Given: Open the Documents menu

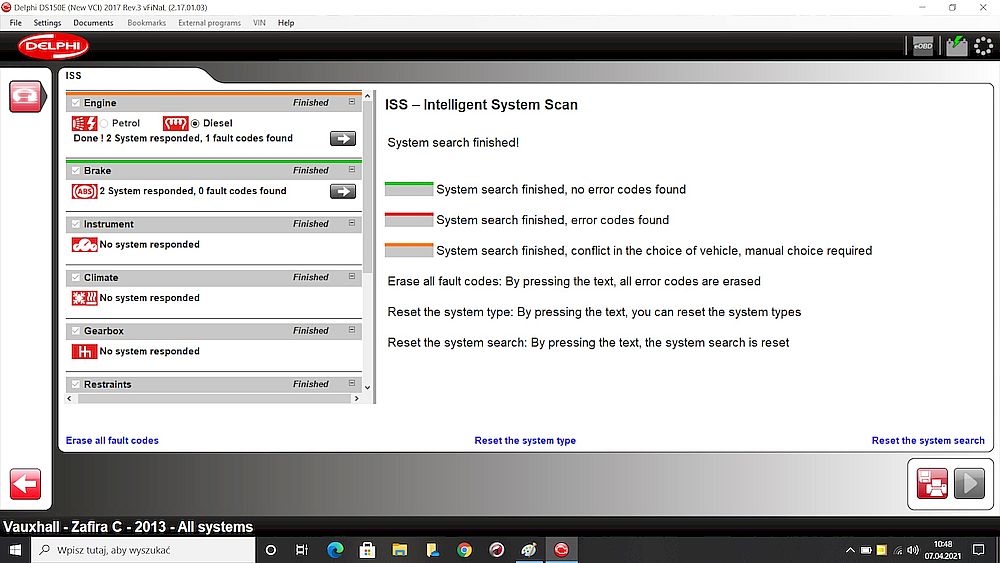Looking at the screenshot, I should [93, 23].
